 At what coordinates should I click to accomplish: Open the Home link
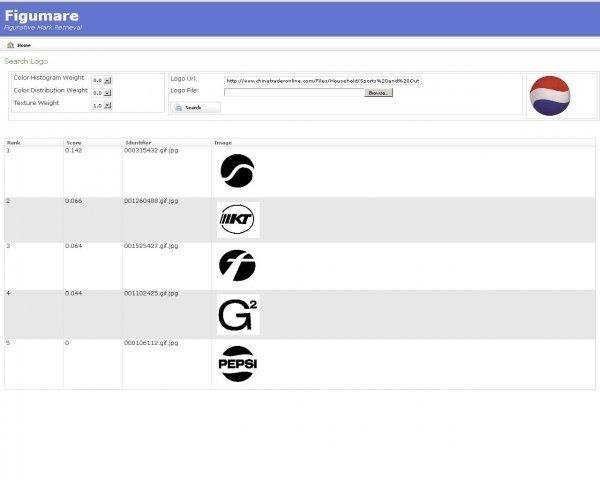coord(24,45)
